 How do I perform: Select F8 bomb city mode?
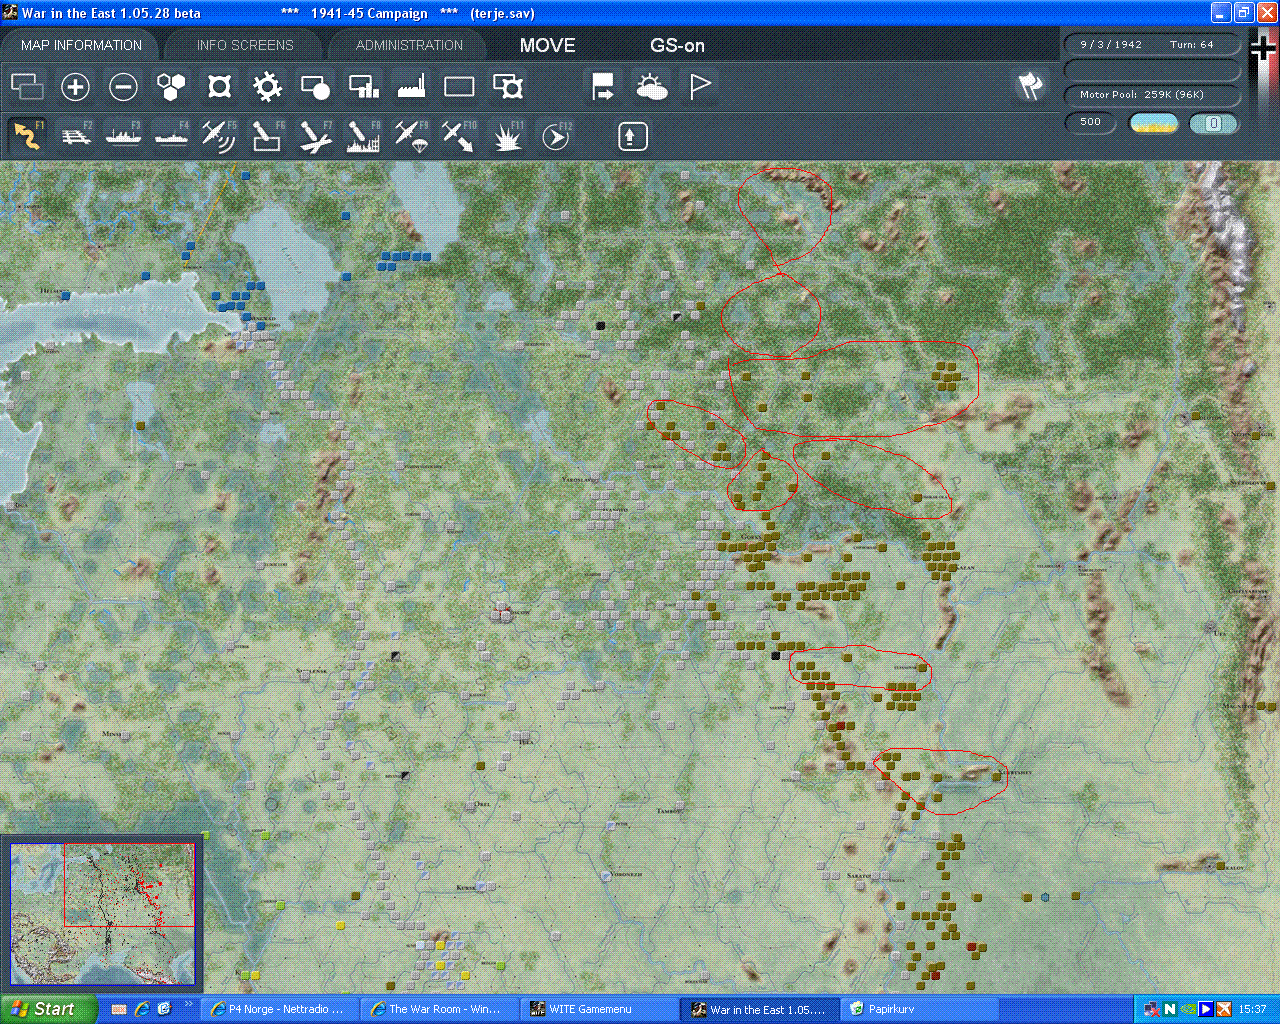click(x=363, y=135)
